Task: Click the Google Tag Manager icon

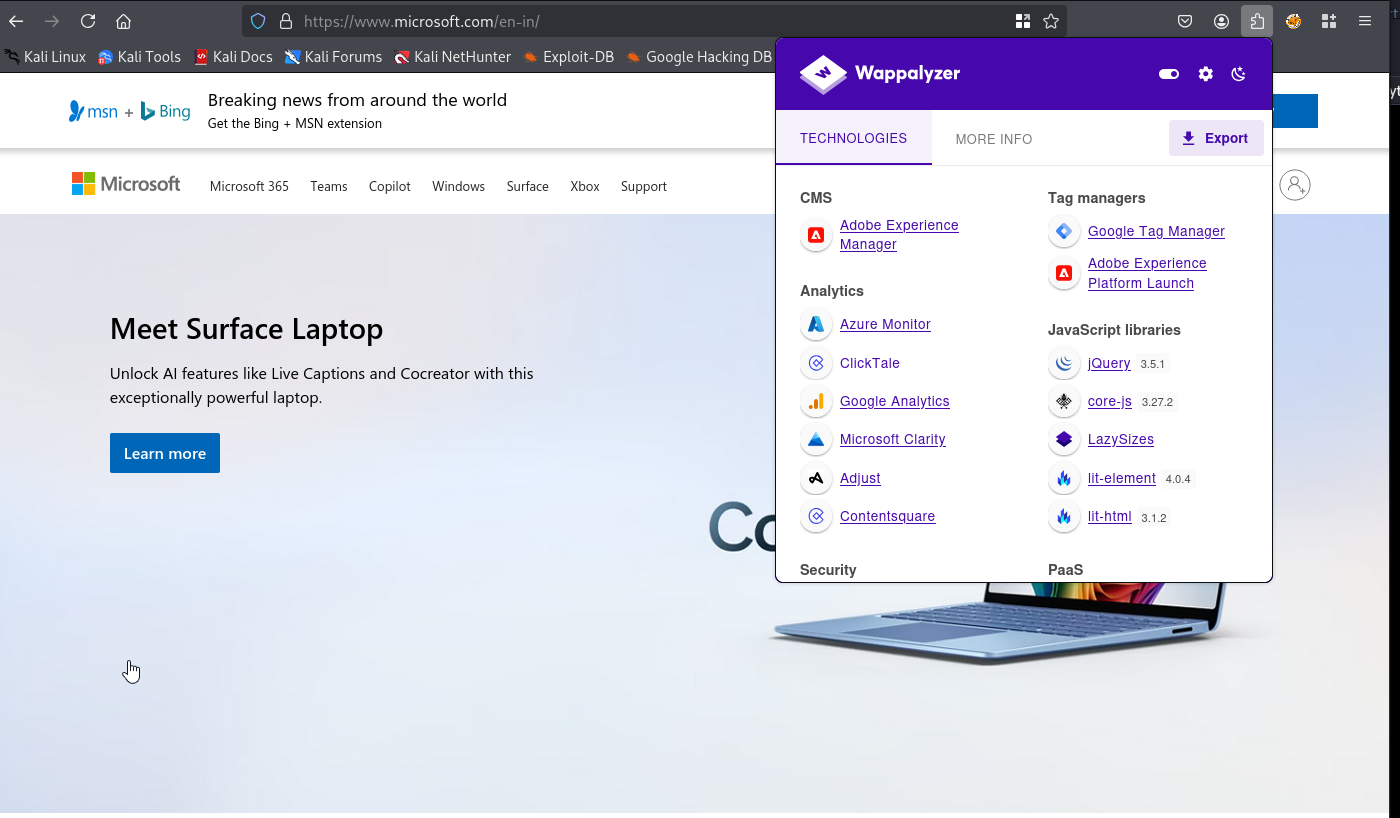Action: click(x=1064, y=231)
